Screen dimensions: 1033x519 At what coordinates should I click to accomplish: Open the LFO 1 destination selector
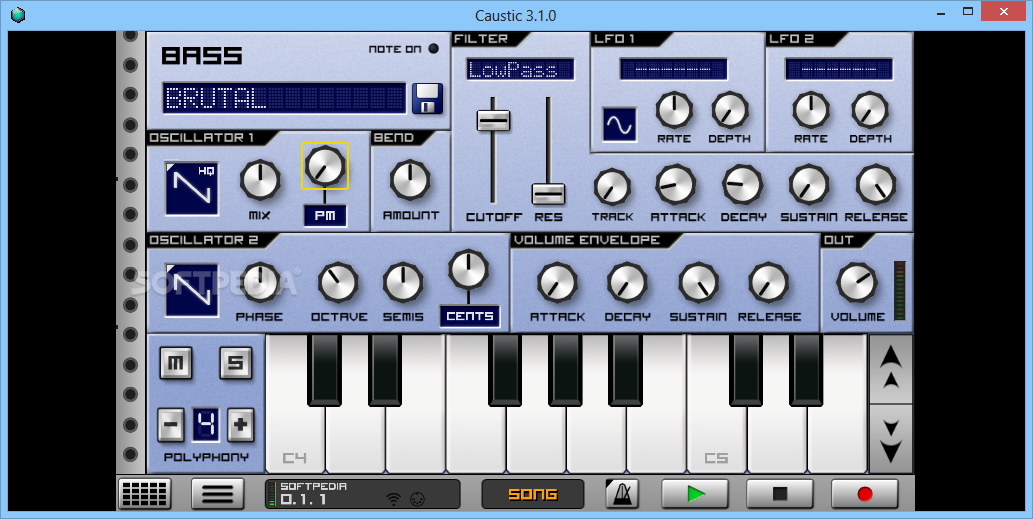673,68
